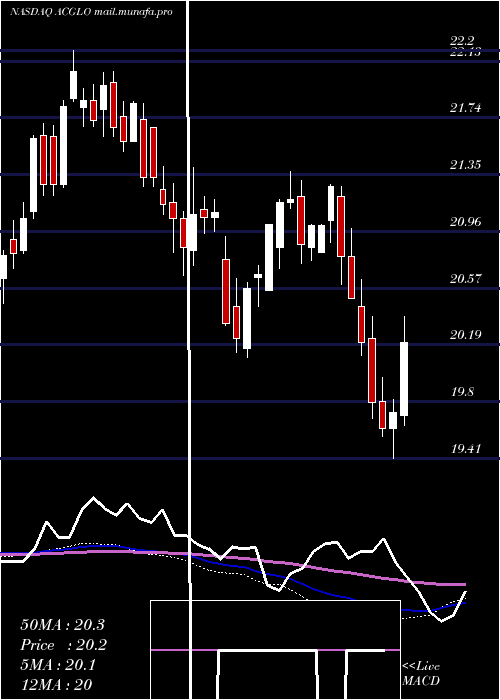The height and width of the screenshot is (700, 500).
Task: Click the 20.96 price level label
Action: pos(466,221)
